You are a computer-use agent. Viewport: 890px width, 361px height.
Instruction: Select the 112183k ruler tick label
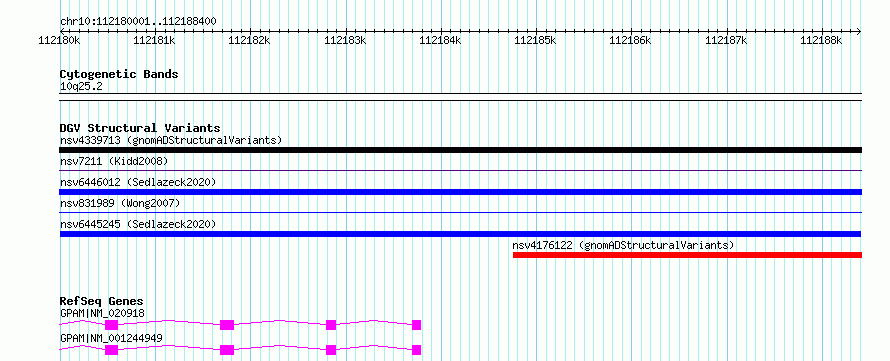[345, 40]
